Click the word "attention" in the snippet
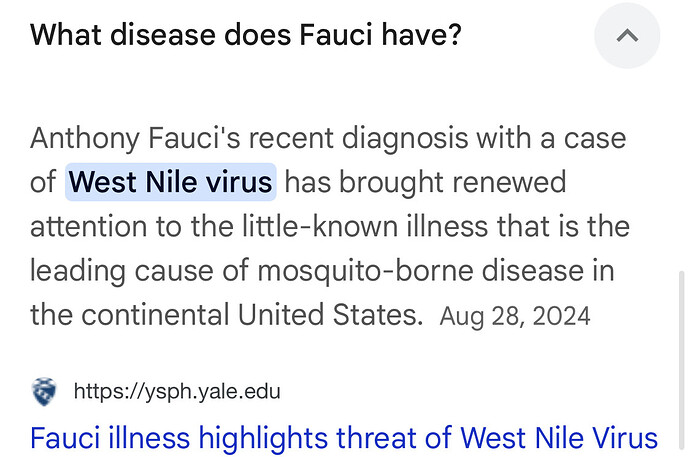 point(88,227)
